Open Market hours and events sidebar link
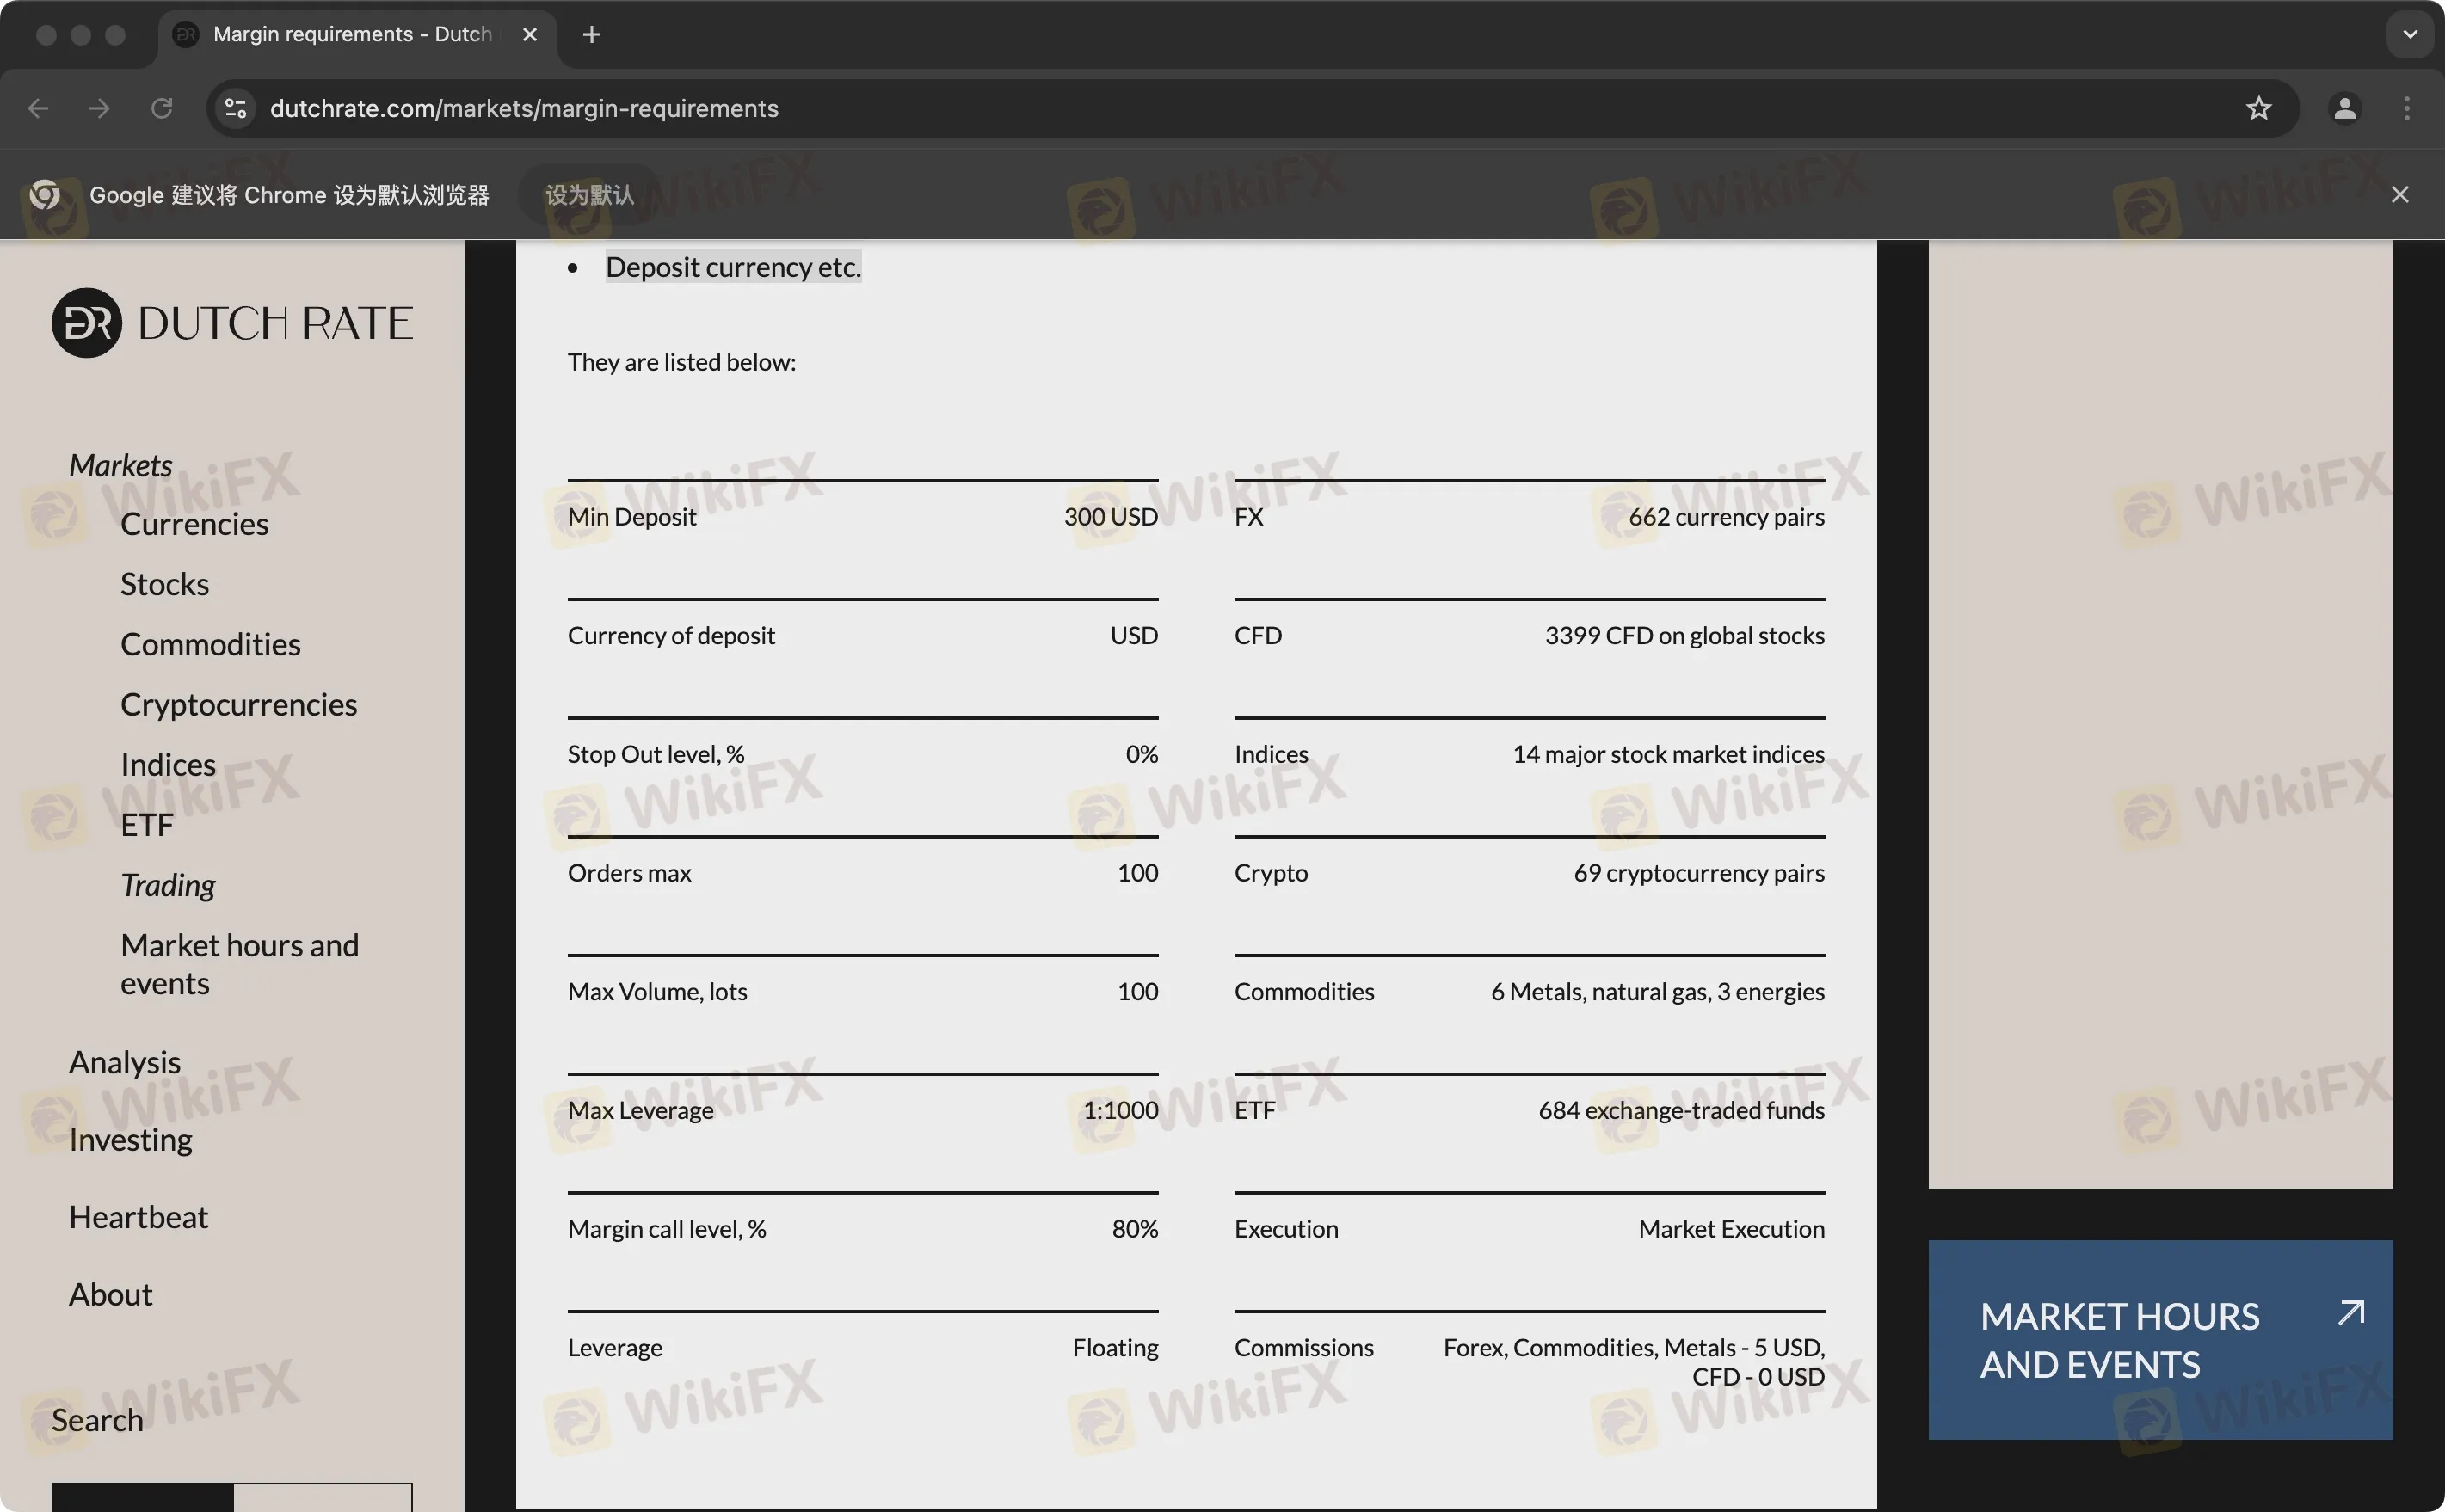Viewport: 2445px width, 1512px height. tap(239, 964)
